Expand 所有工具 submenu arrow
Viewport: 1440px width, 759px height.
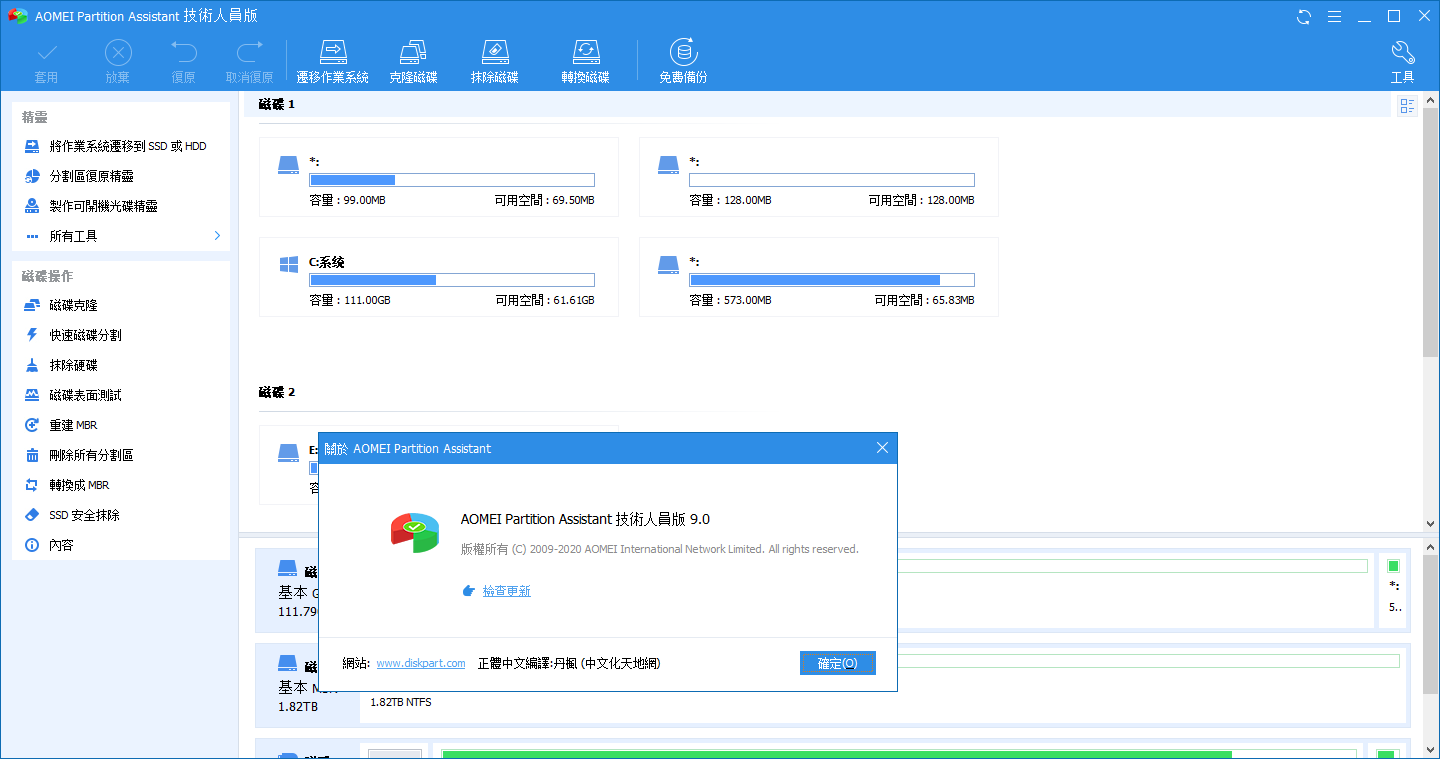[x=217, y=236]
